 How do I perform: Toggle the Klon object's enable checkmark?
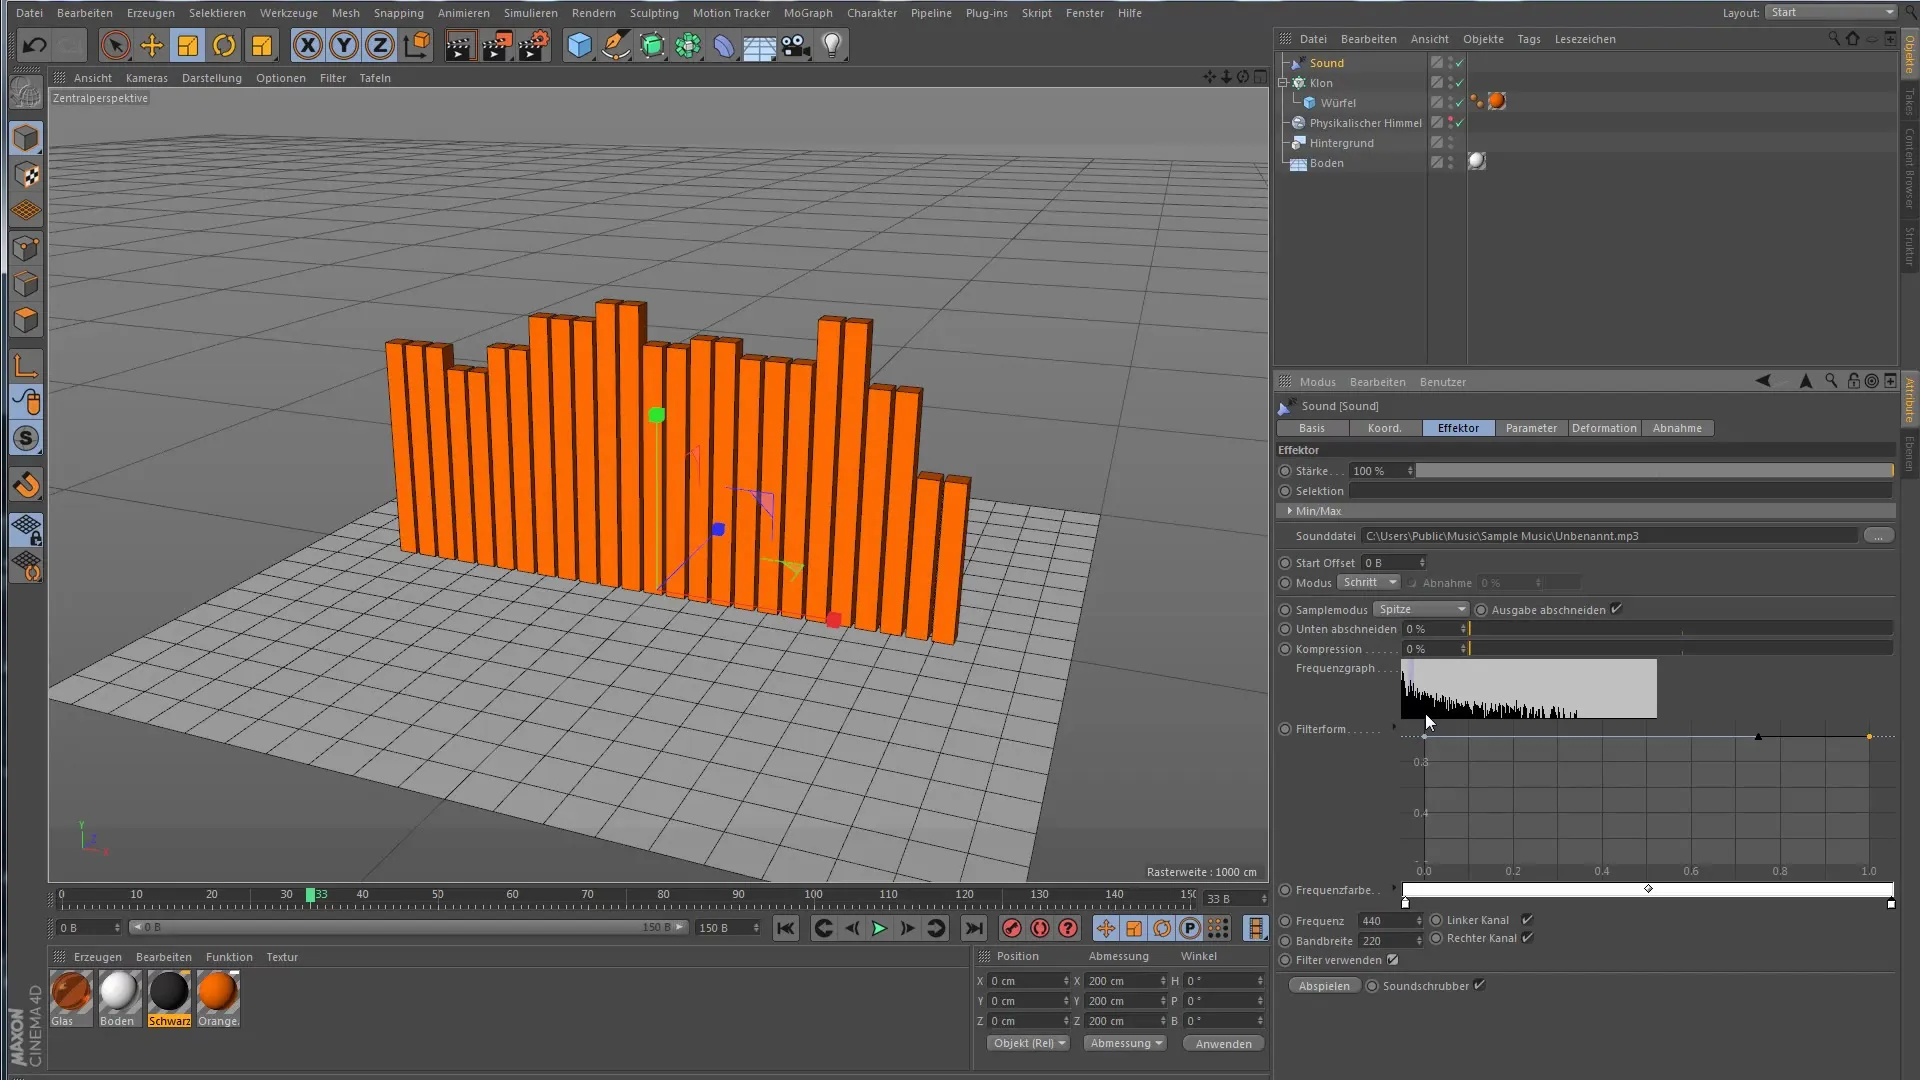(x=1459, y=83)
